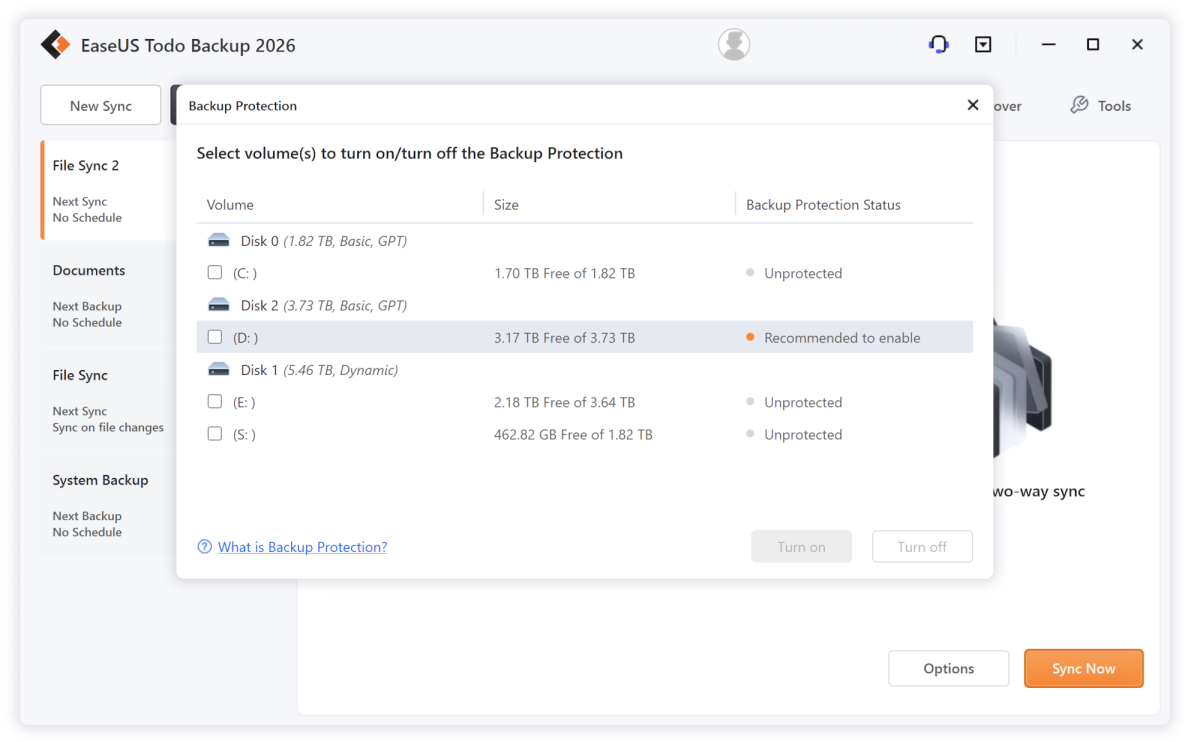This screenshot has height=742, width=1200.
Task: Check the (C: ) volume checkbox
Action: click(x=214, y=272)
